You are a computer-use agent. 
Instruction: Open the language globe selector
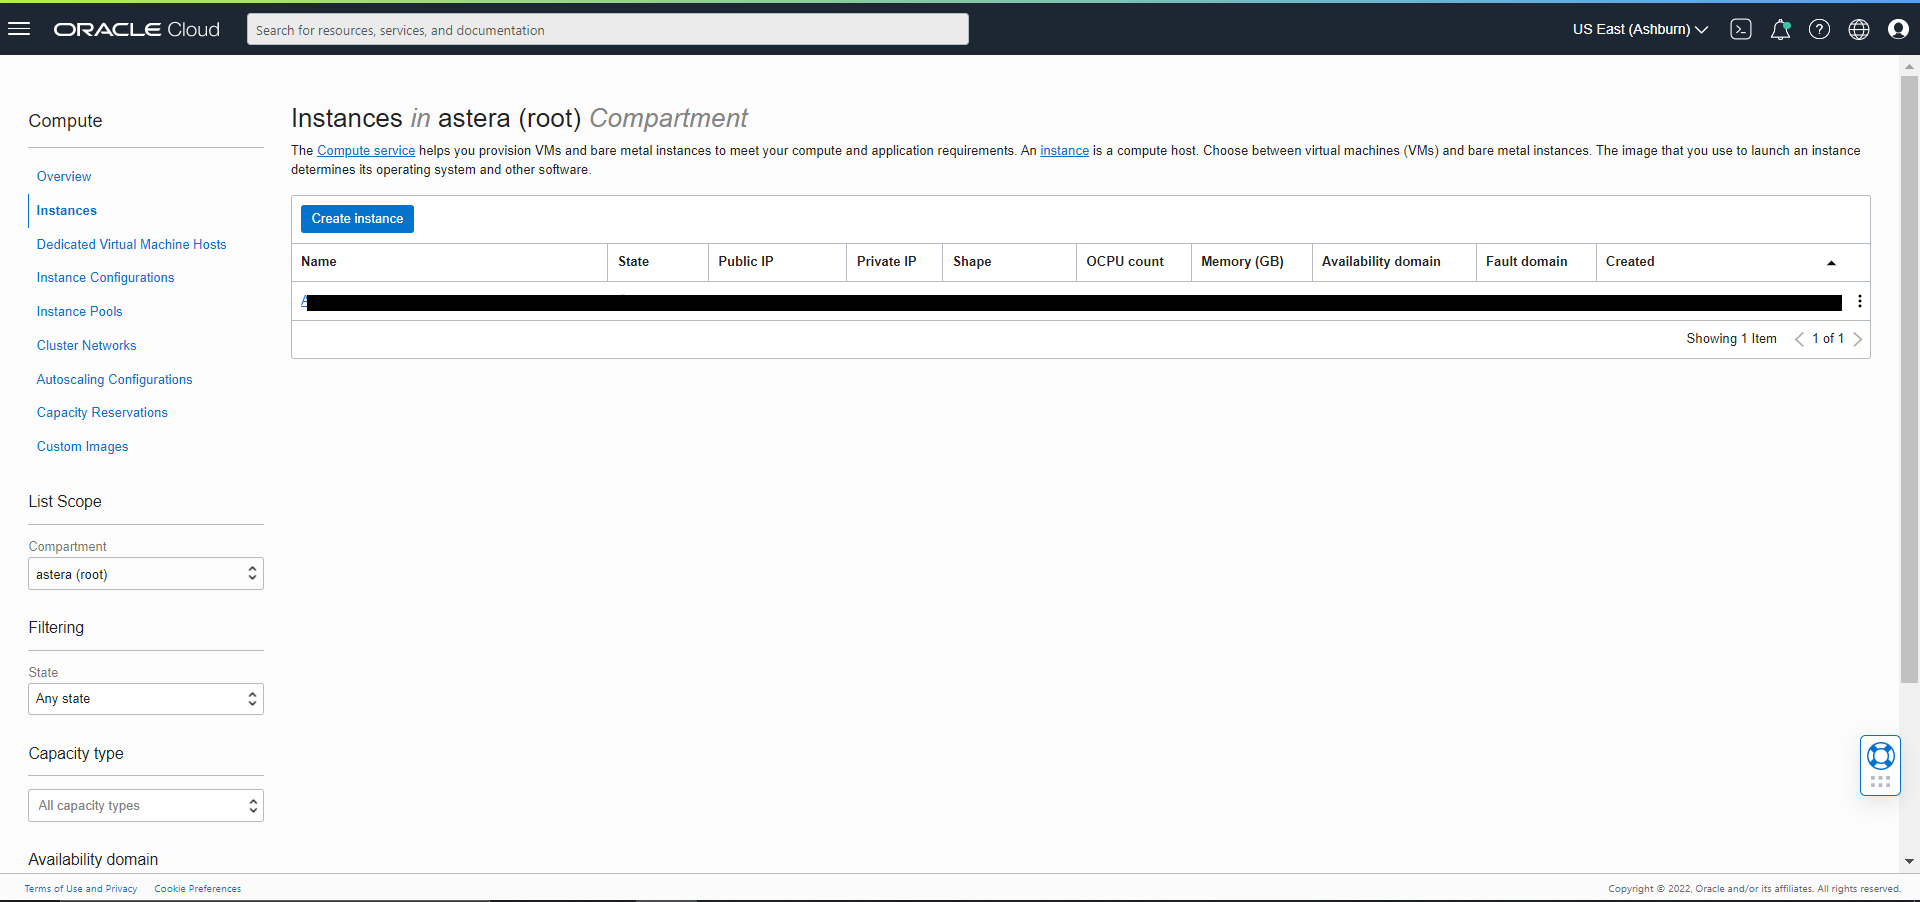point(1858,29)
